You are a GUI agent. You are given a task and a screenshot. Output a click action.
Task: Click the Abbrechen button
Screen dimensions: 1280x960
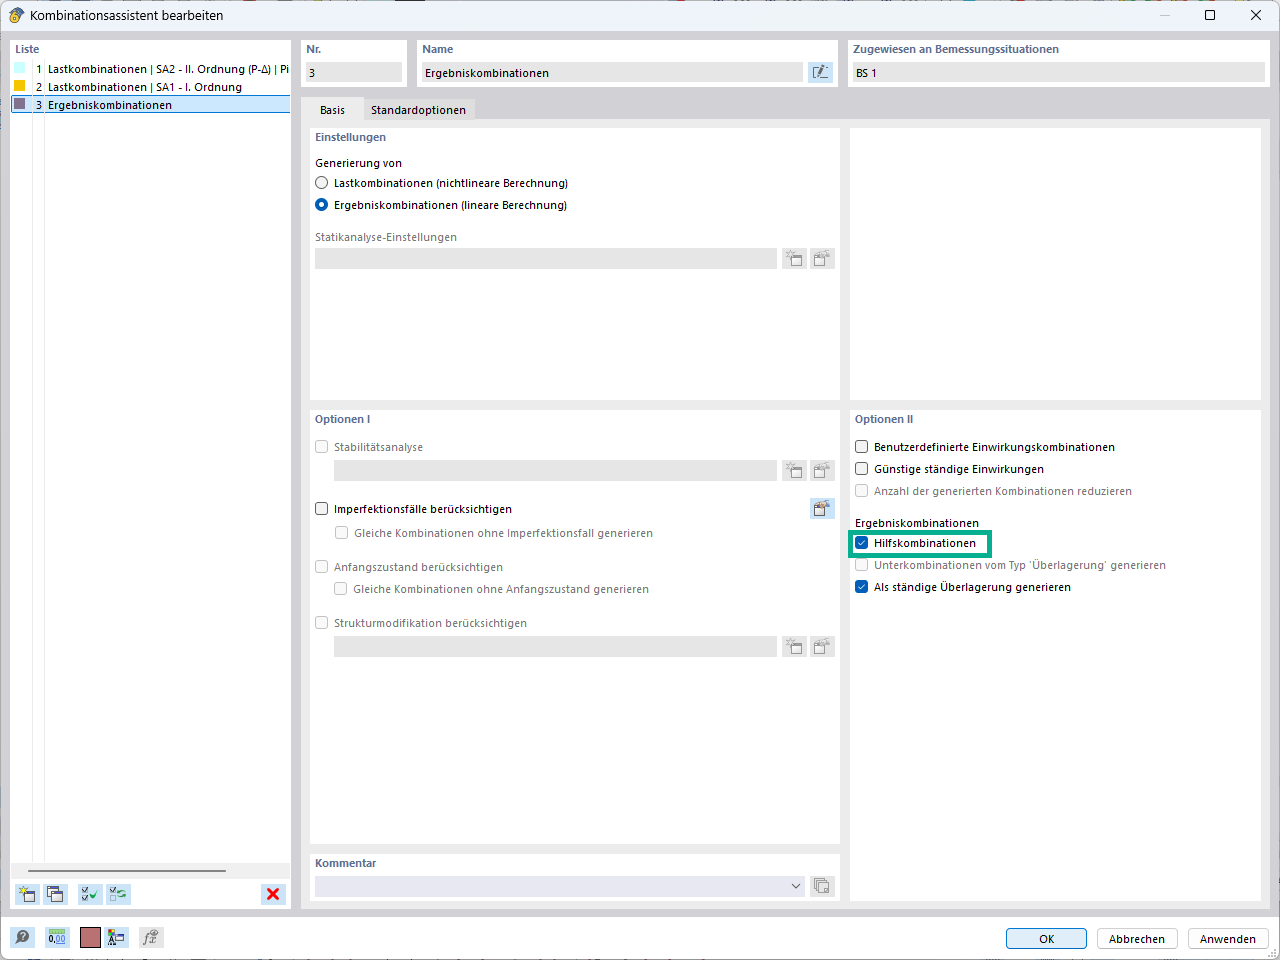[1137, 939]
